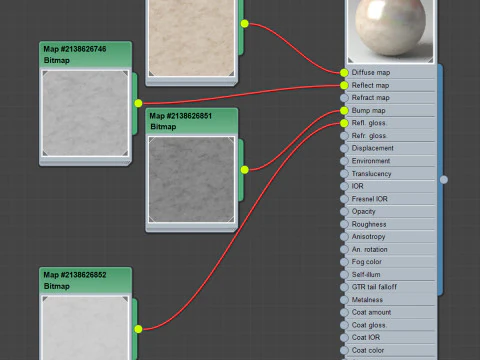Screen dimensions: 480x360
Task: Click the material node's output socket
Action: click(444, 180)
